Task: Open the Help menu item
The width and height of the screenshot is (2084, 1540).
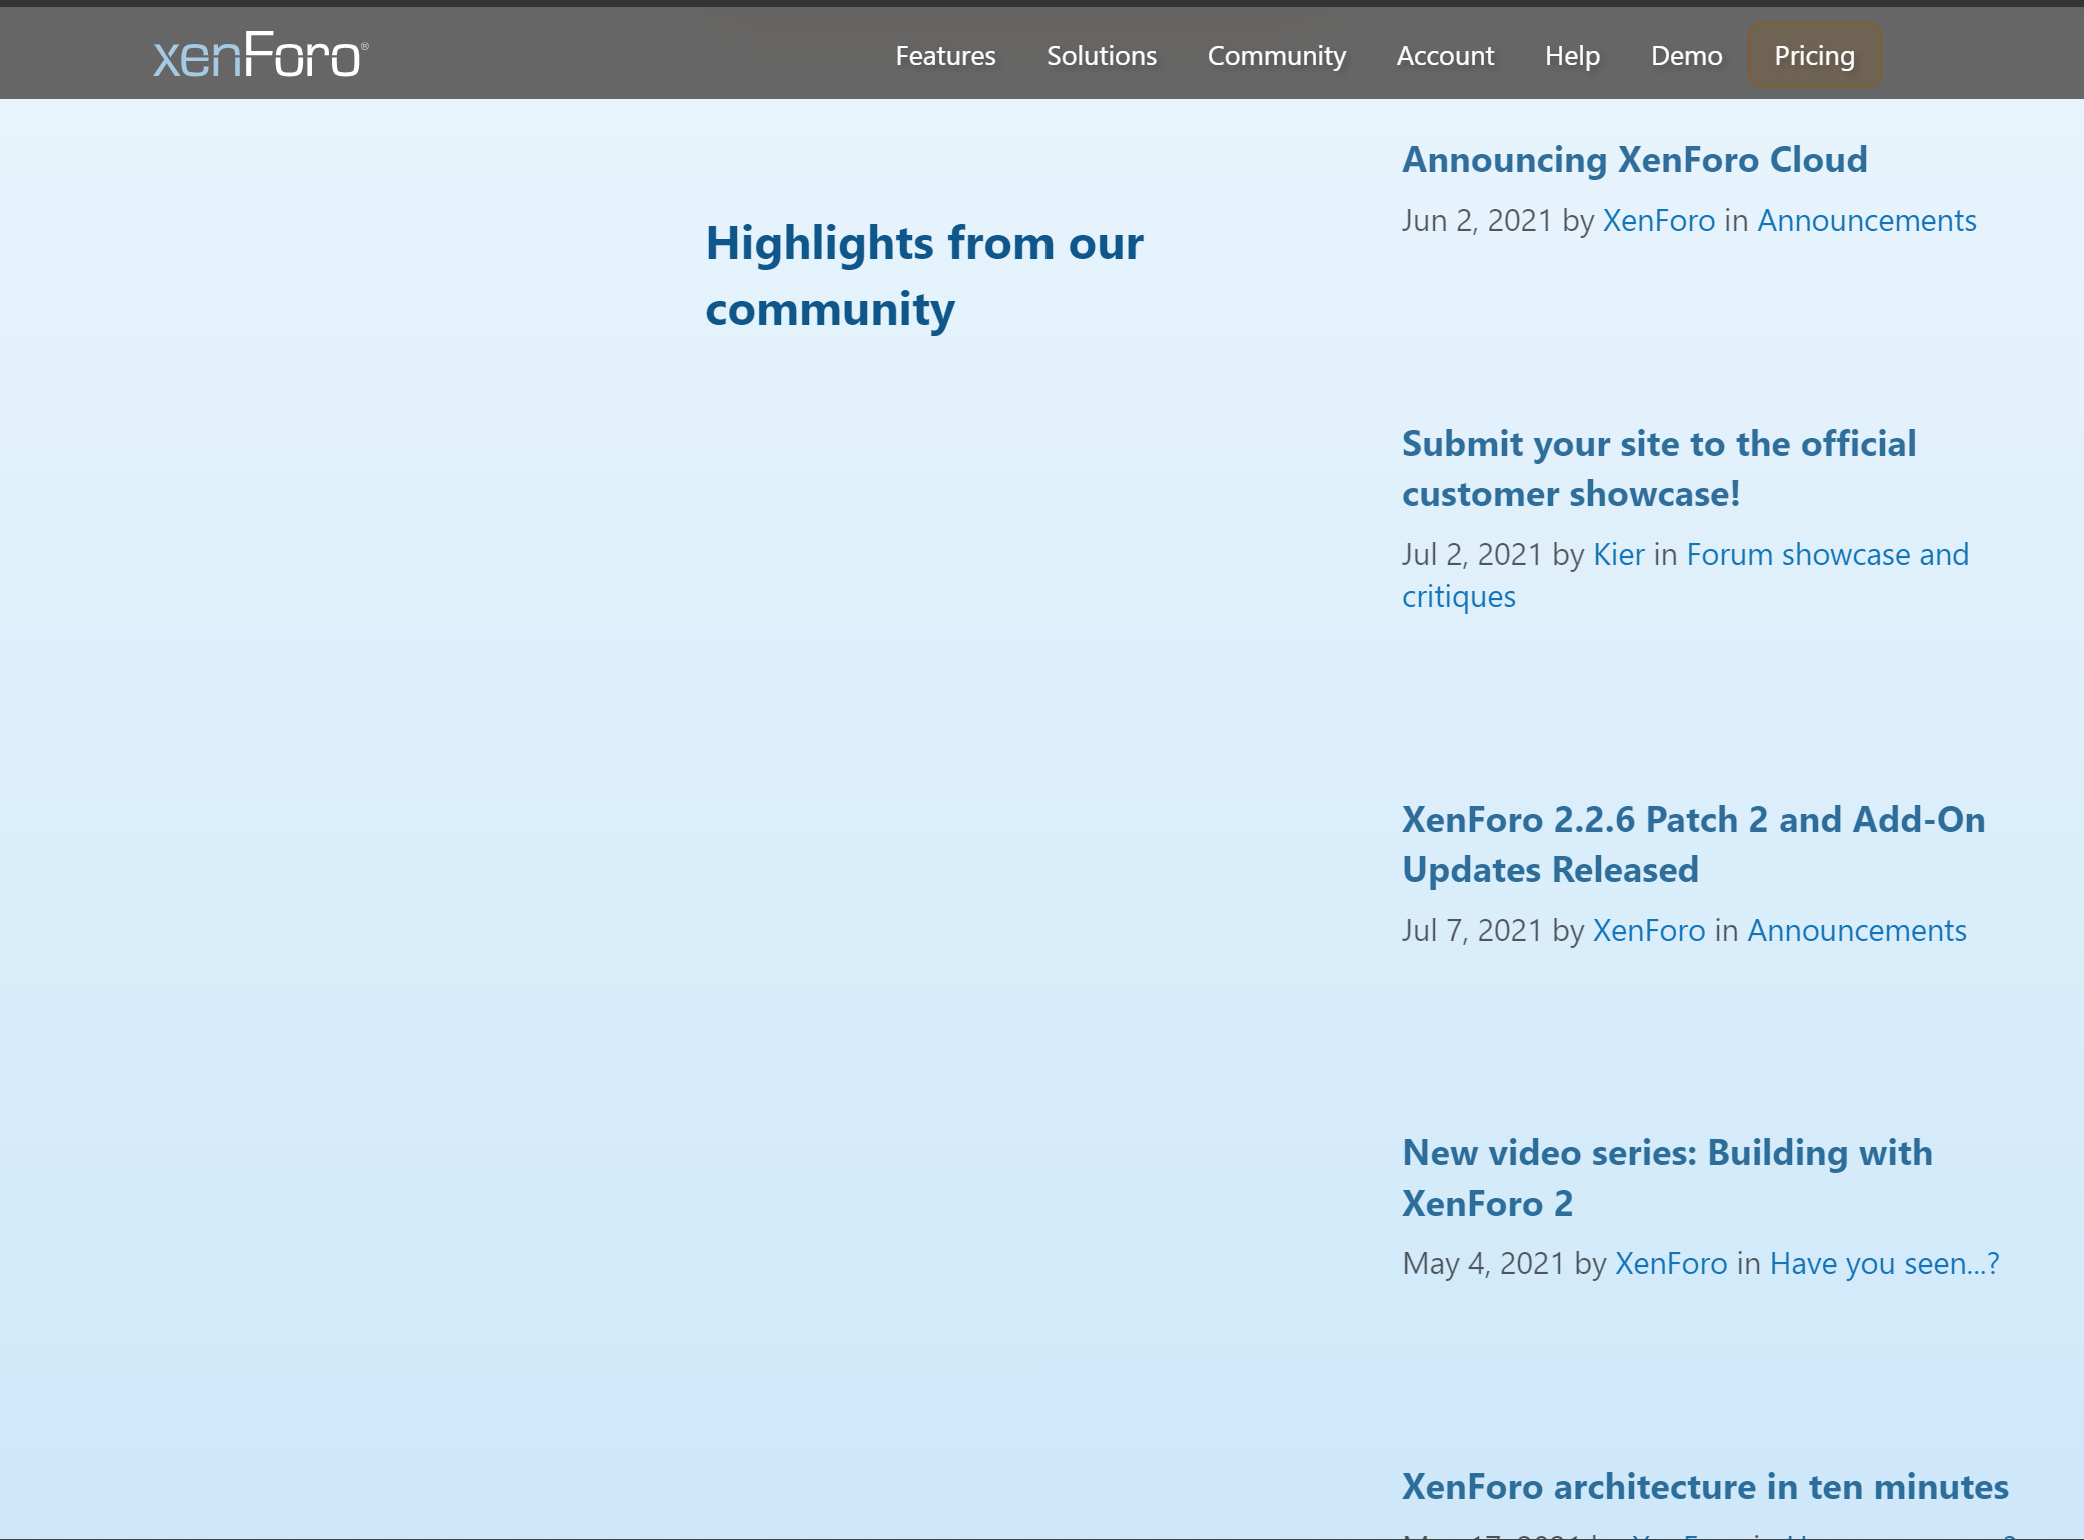Action: (x=1572, y=56)
